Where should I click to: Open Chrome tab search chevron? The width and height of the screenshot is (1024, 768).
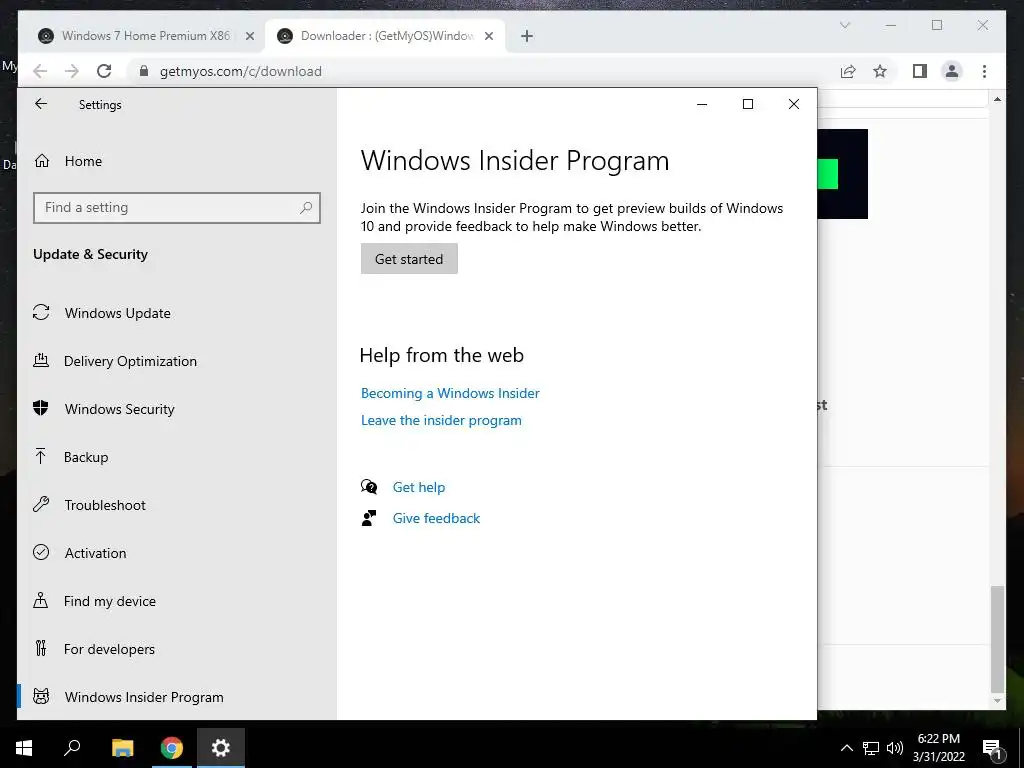pos(844,25)
